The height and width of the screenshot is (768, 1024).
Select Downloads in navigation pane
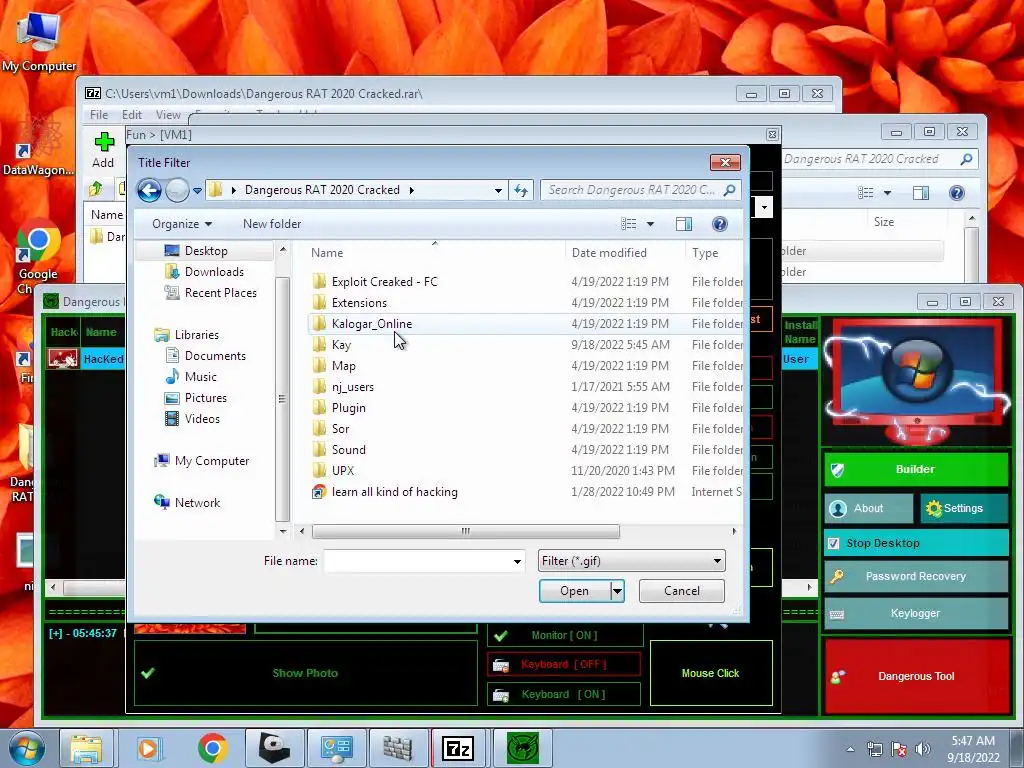(214, 272)
